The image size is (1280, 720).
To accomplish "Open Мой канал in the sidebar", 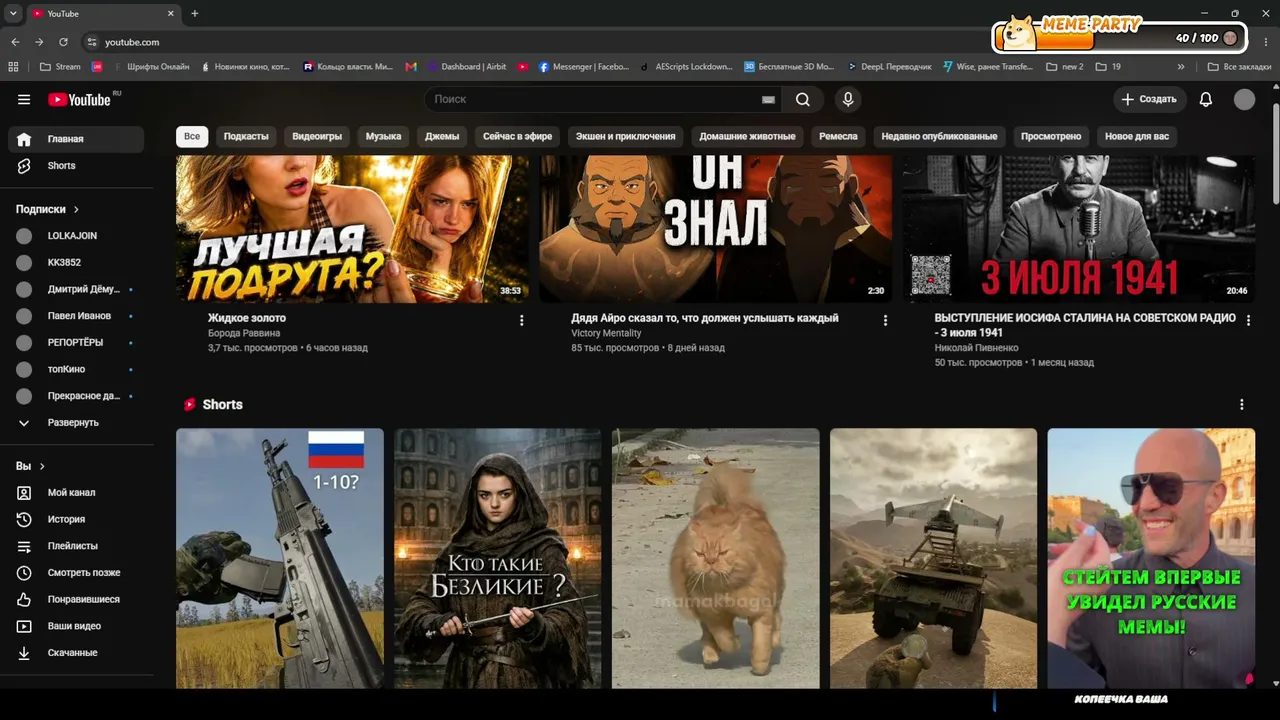I will [x=76, y=493].
